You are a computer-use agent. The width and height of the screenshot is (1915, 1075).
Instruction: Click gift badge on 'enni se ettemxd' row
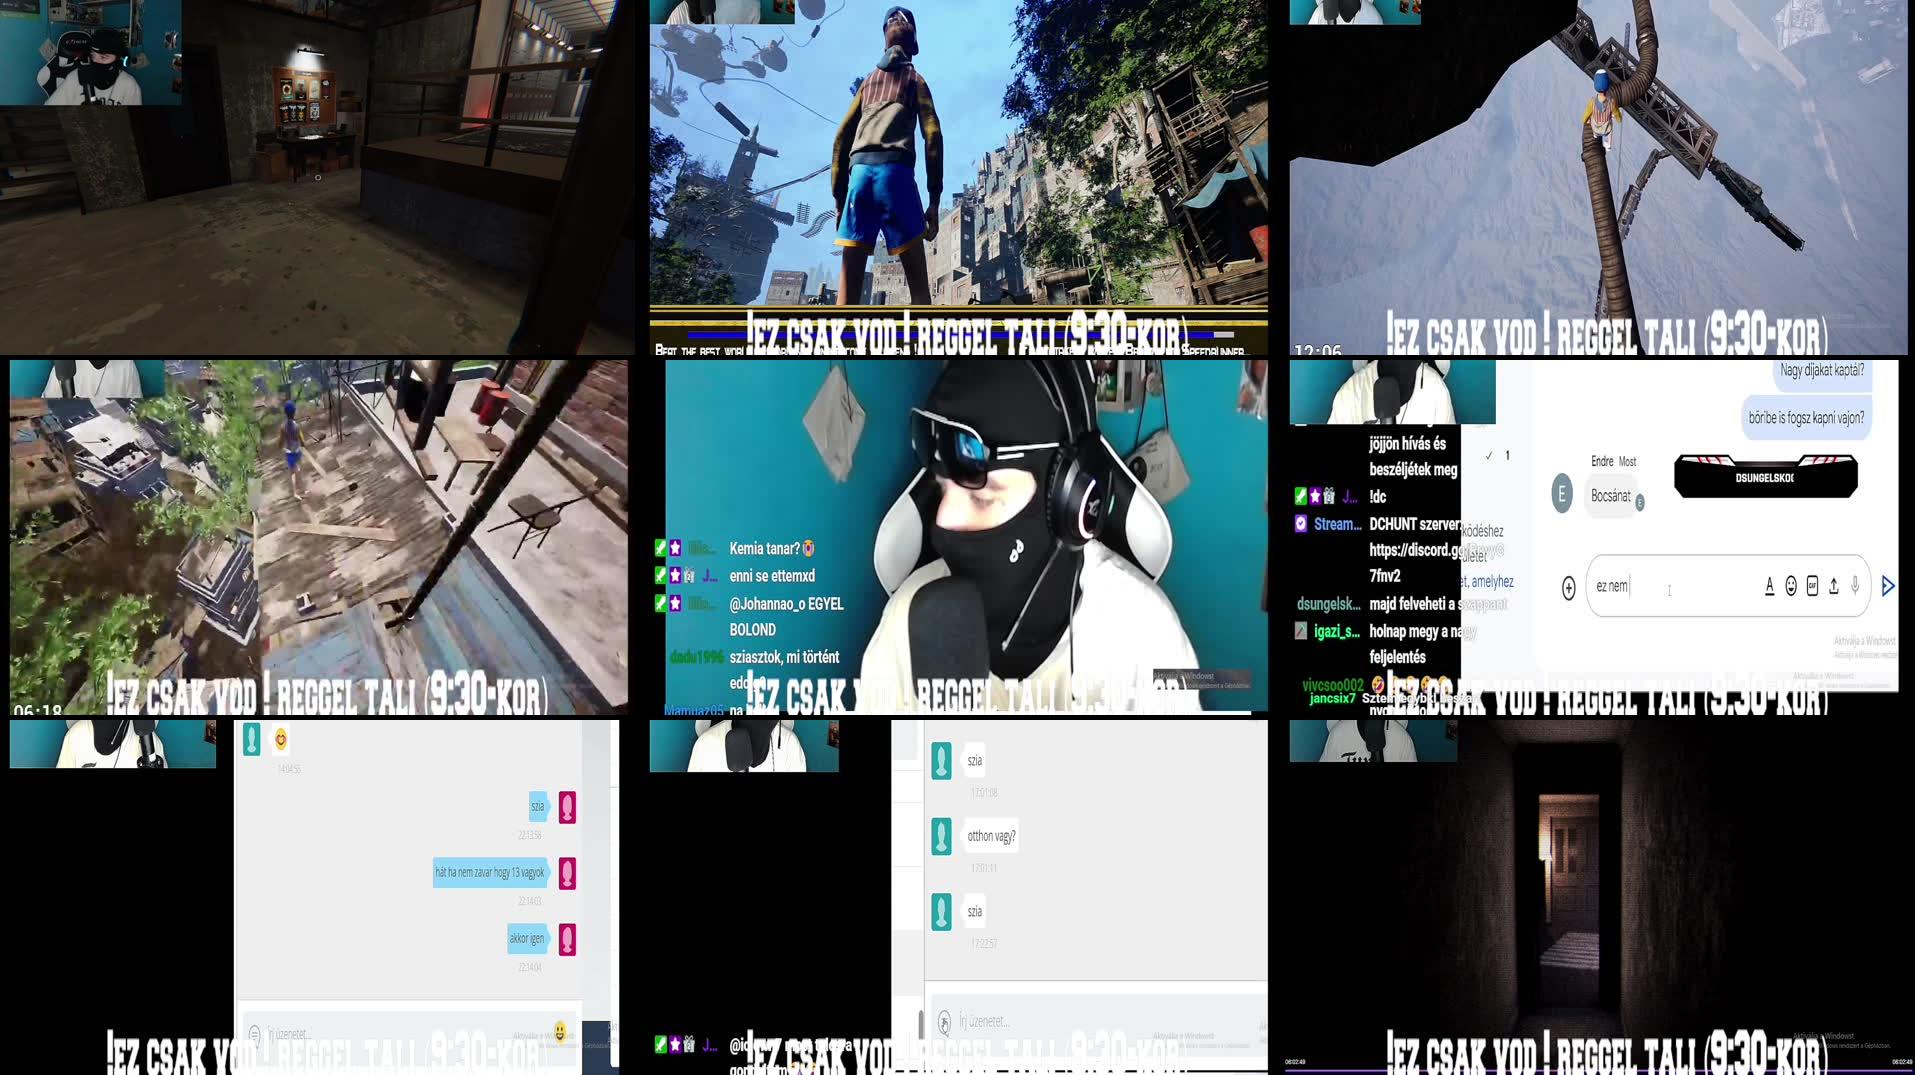click(x=689, y=575)
